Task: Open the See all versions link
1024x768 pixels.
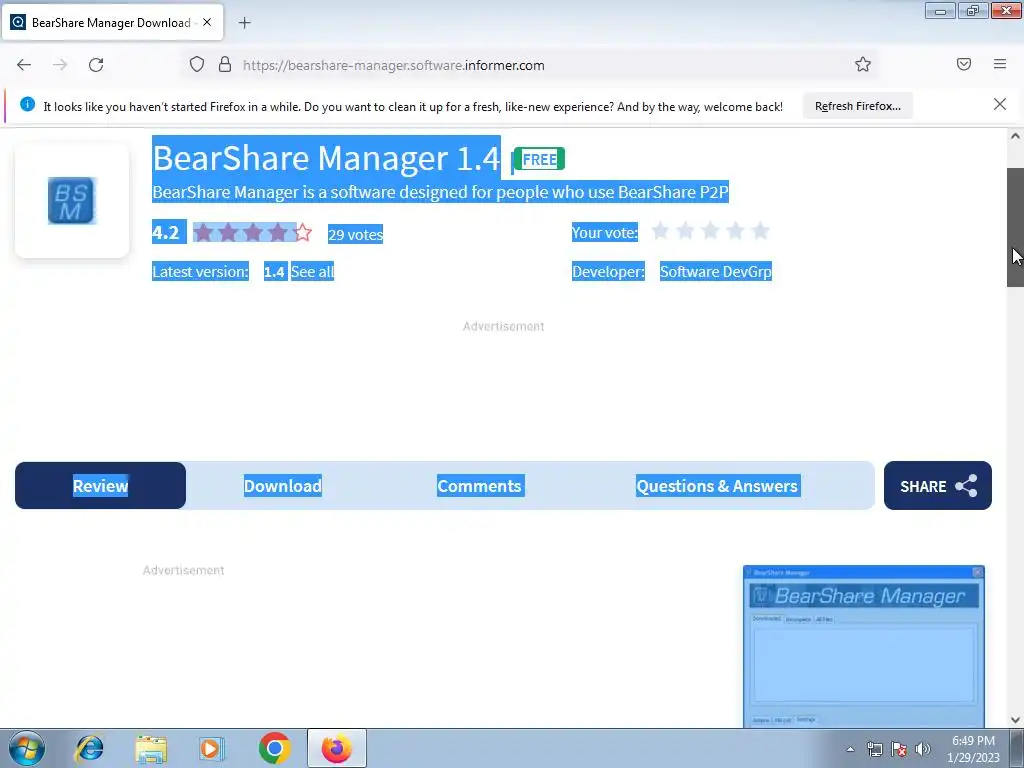Action: coord(312,272)
